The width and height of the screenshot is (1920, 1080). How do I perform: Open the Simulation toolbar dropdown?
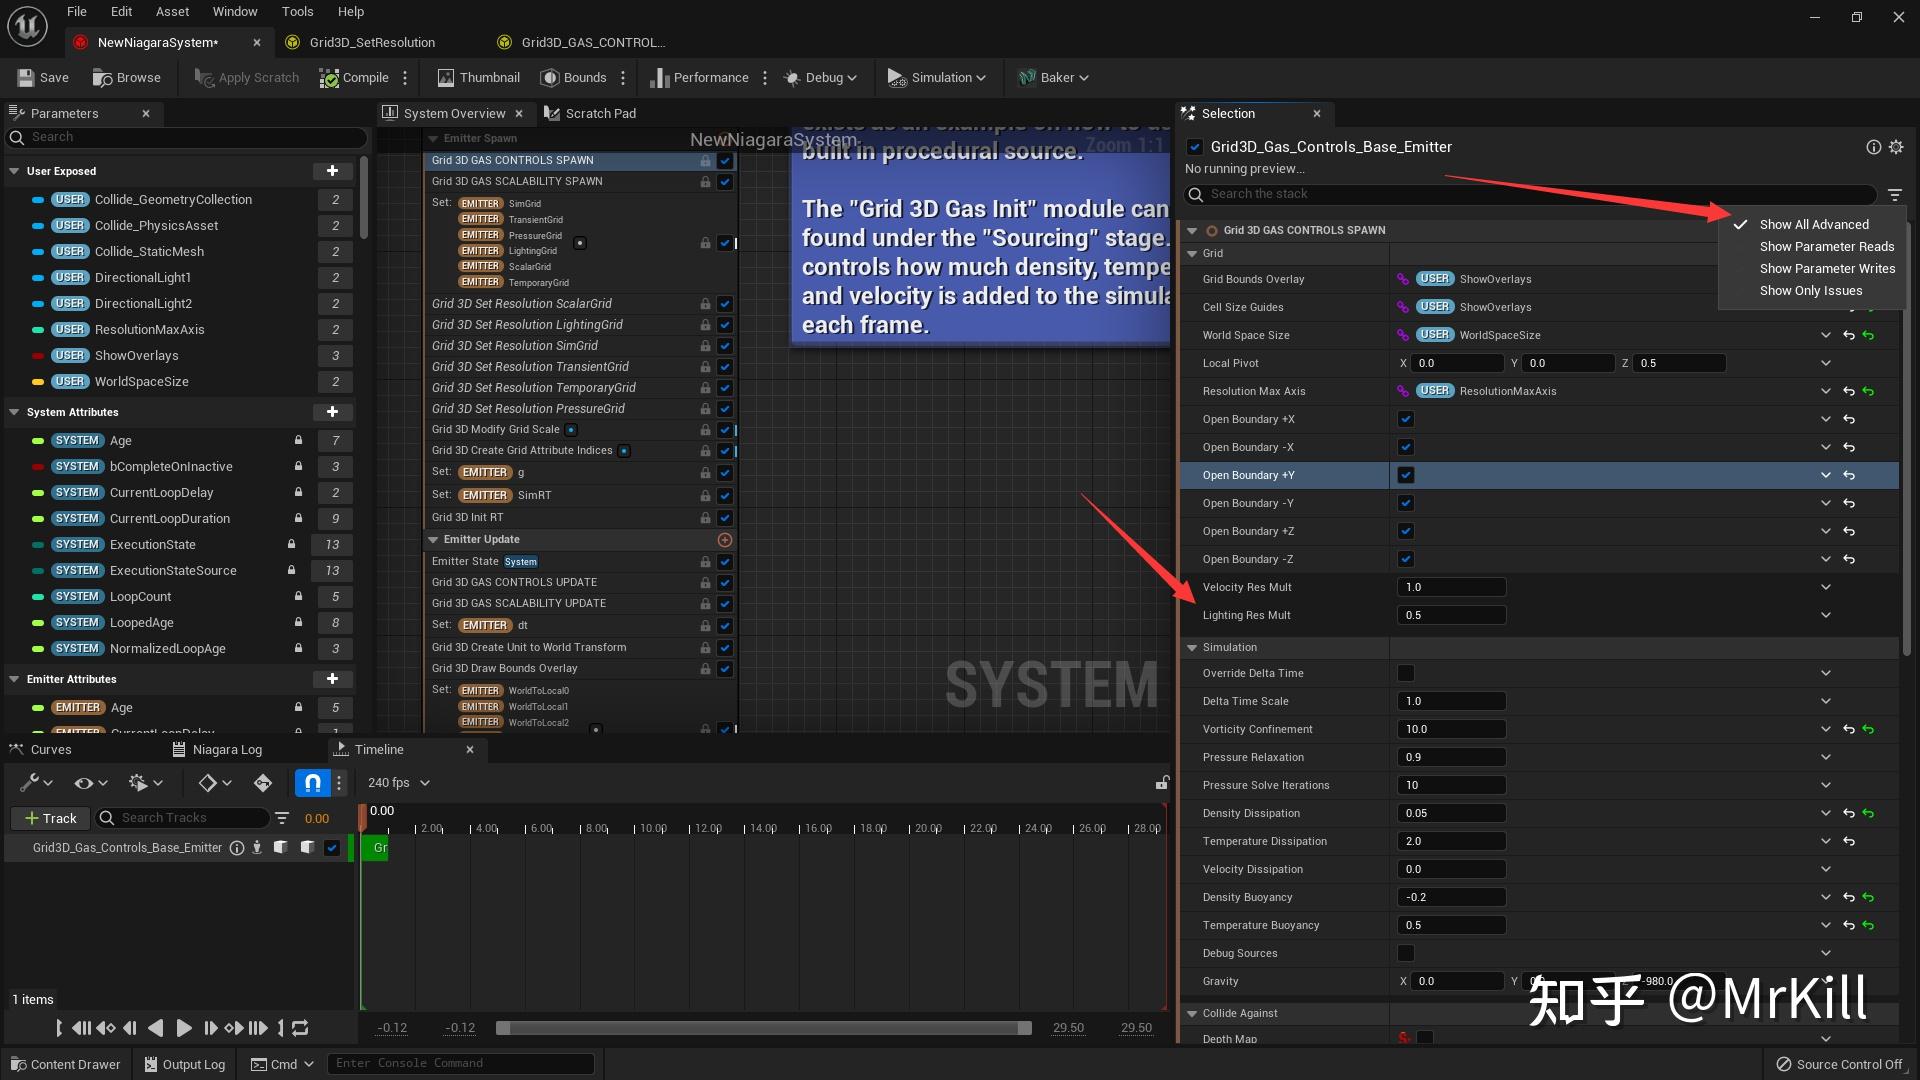938,77
